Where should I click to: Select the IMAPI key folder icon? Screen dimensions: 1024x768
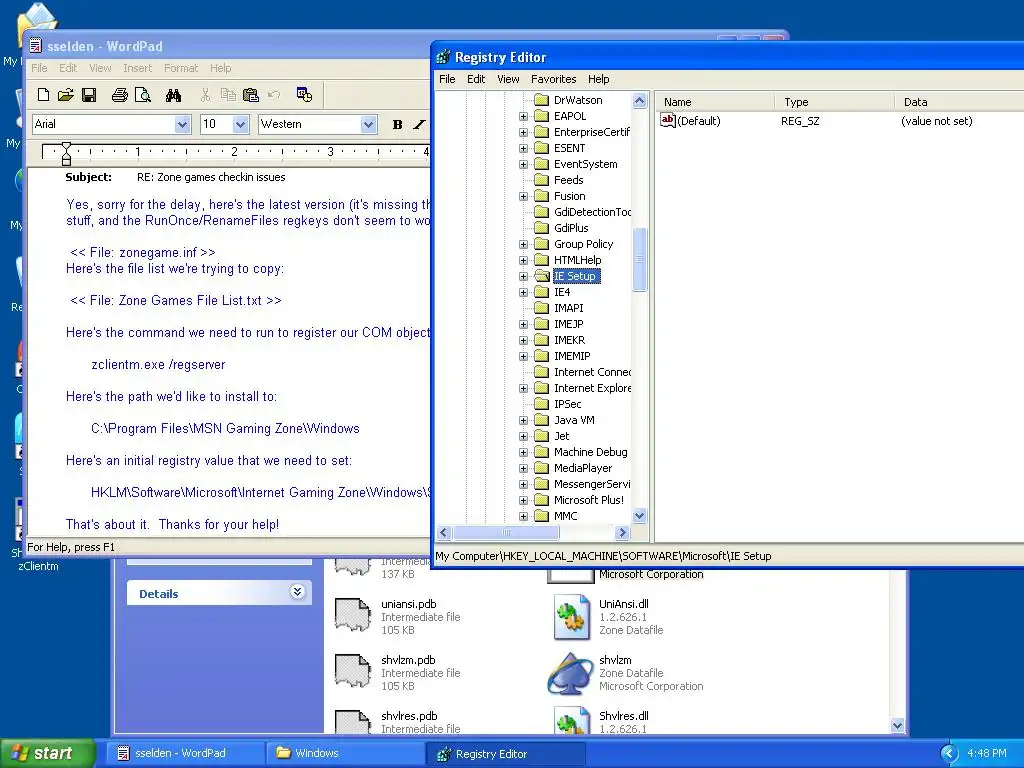click(541, 308)
